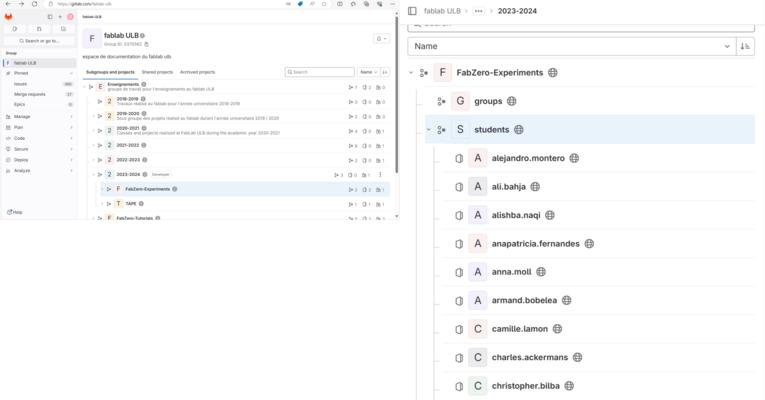The height and width of the screenshot is (400, 765).
Task: Click the GitLab fox logo
Action: 8,17
